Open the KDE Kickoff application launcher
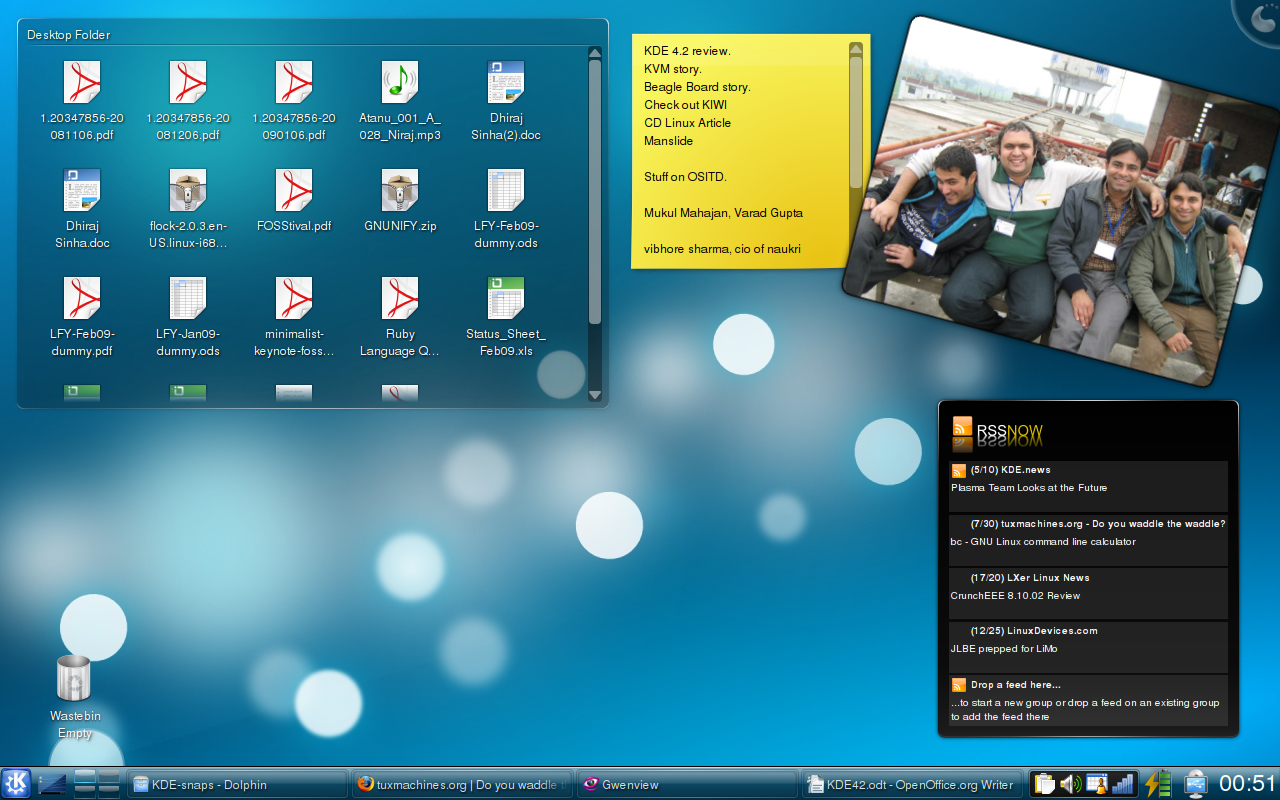 coord(16,784)
